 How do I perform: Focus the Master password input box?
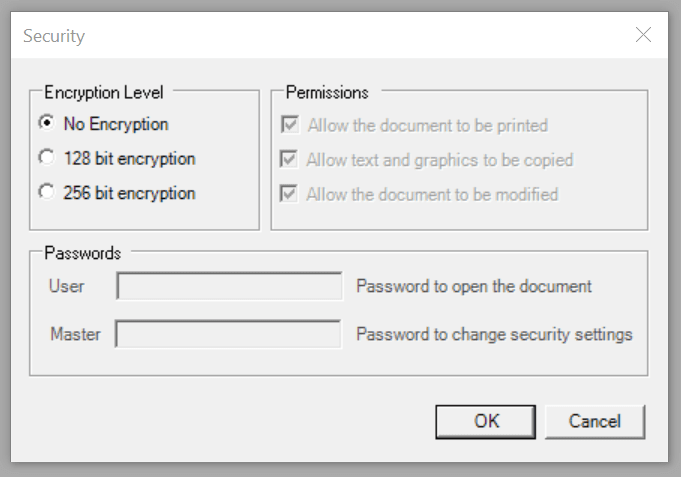click(229, 334)
